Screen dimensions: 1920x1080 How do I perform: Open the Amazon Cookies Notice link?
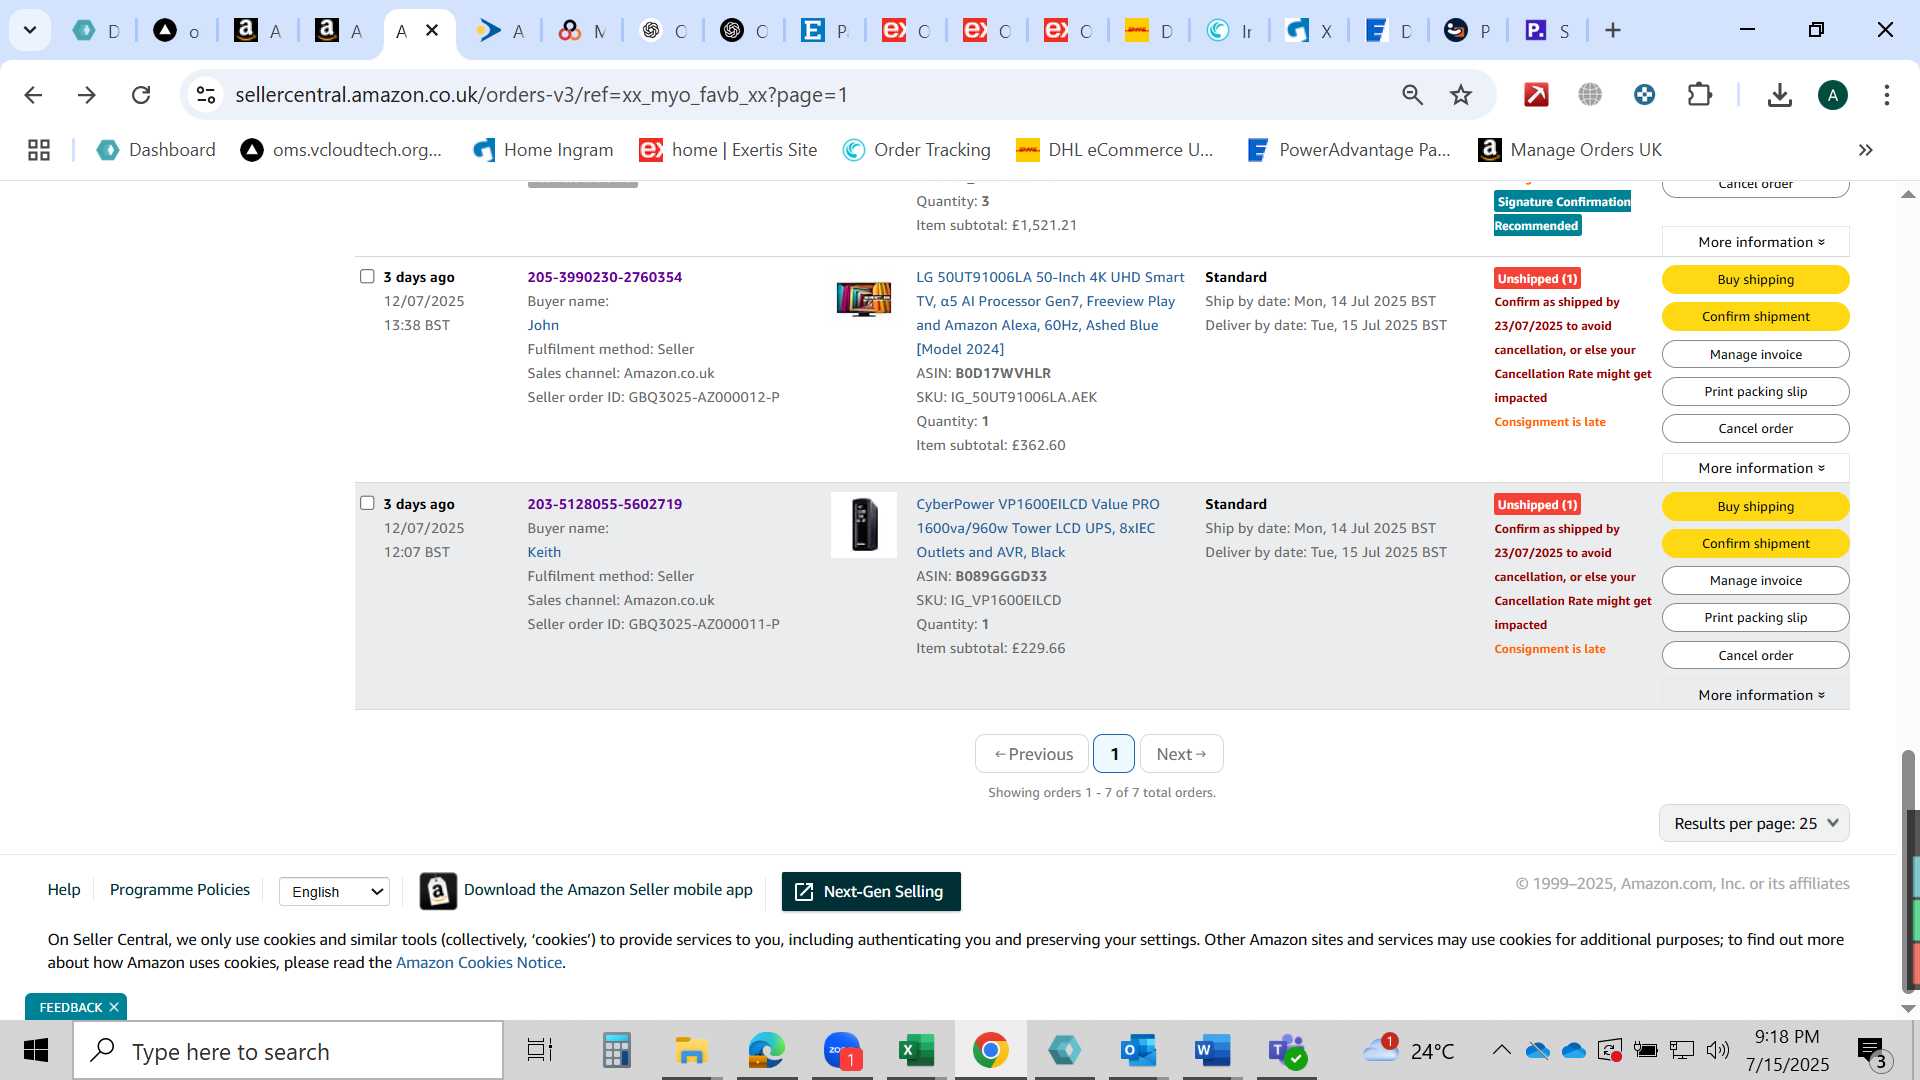(x=479, y=963)
